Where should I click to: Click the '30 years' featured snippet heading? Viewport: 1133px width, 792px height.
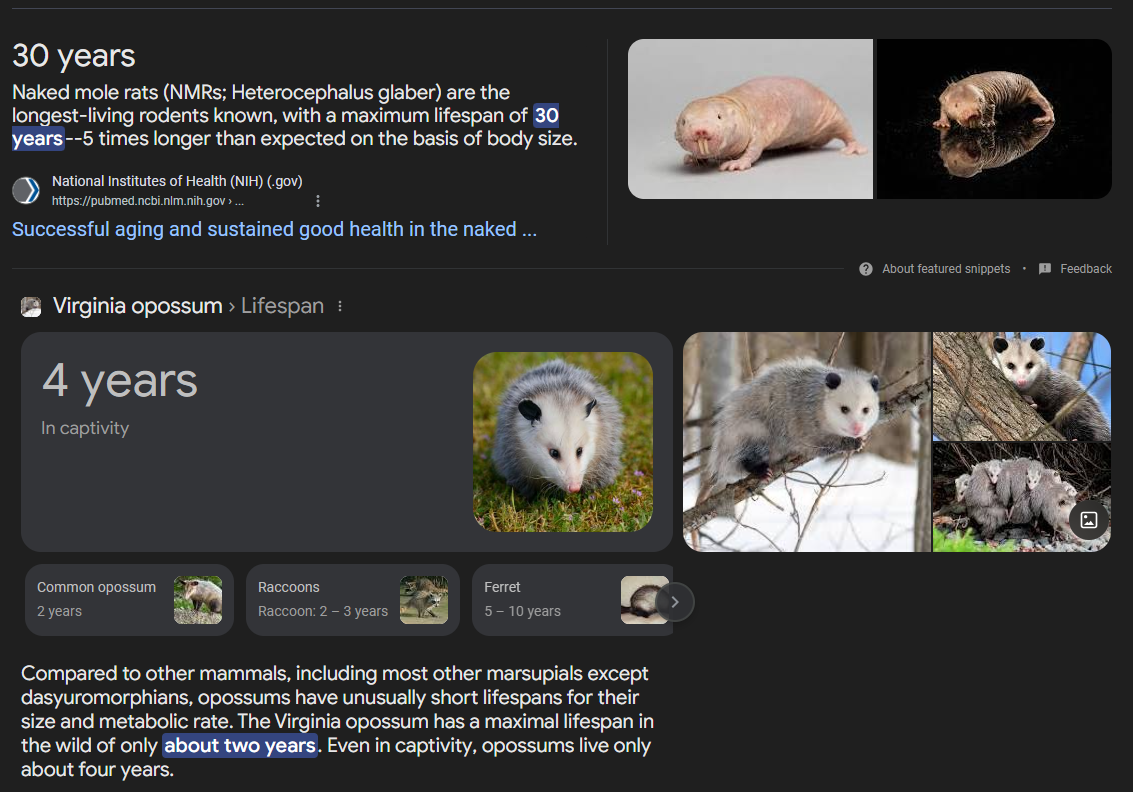pyautogui.click(x=74, y=56)
